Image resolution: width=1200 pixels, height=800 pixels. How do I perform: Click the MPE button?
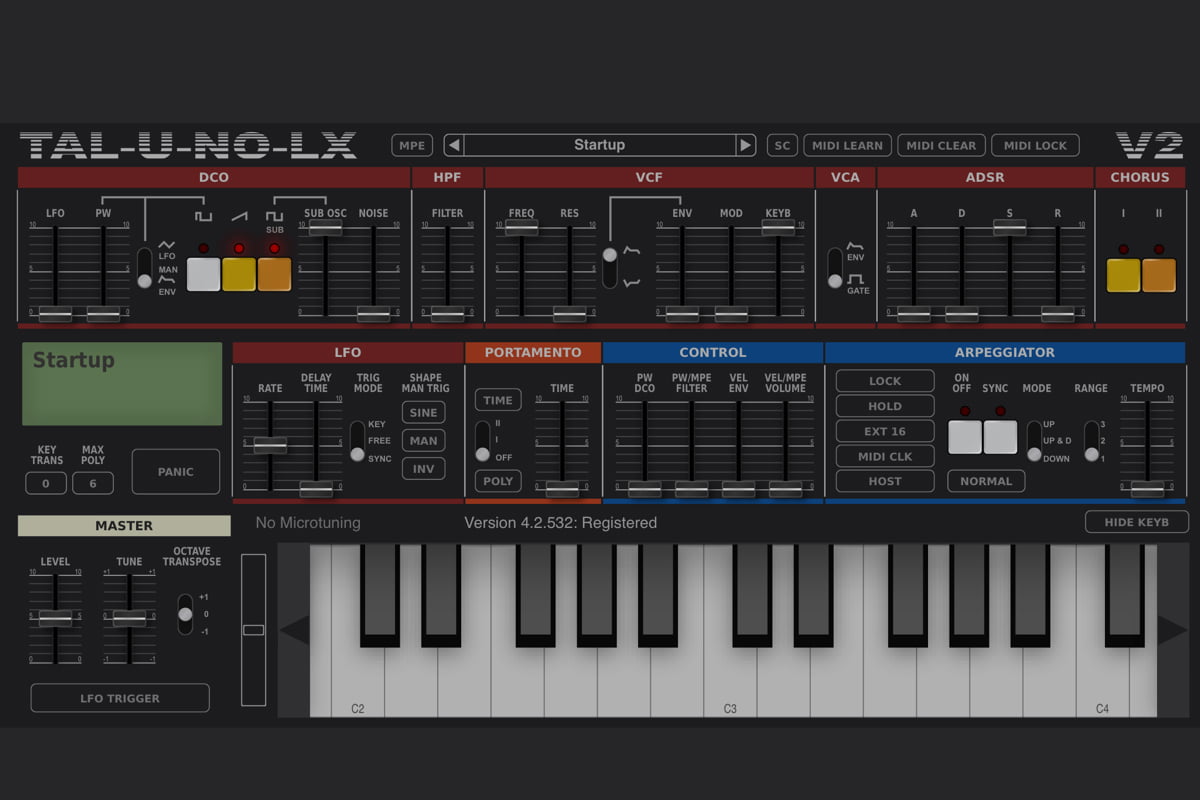412,145
